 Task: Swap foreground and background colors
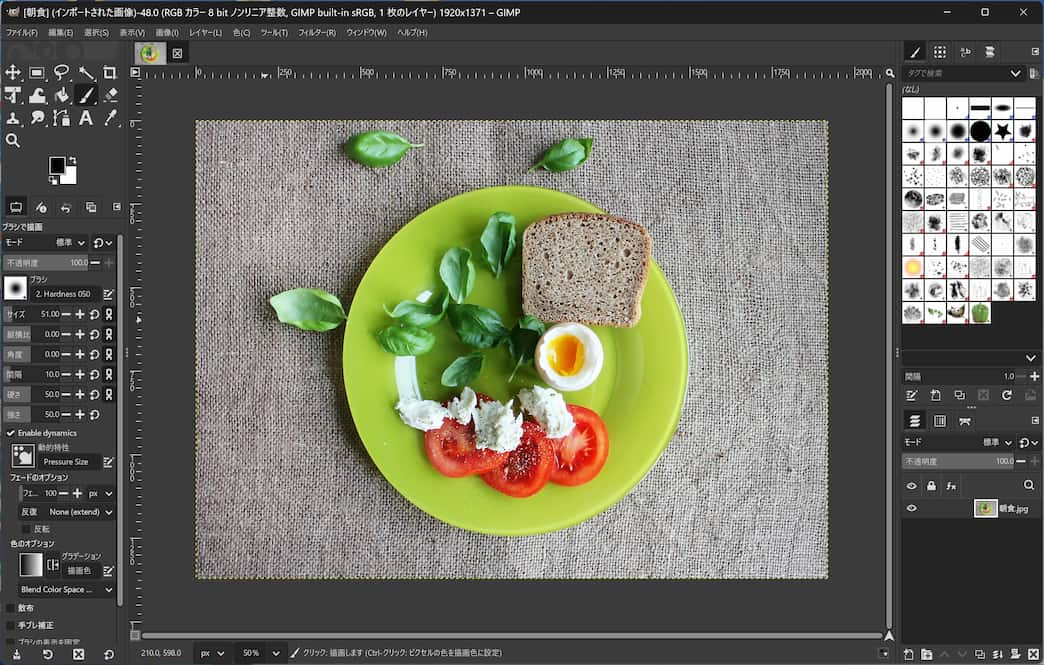click(x=73, y=161)
